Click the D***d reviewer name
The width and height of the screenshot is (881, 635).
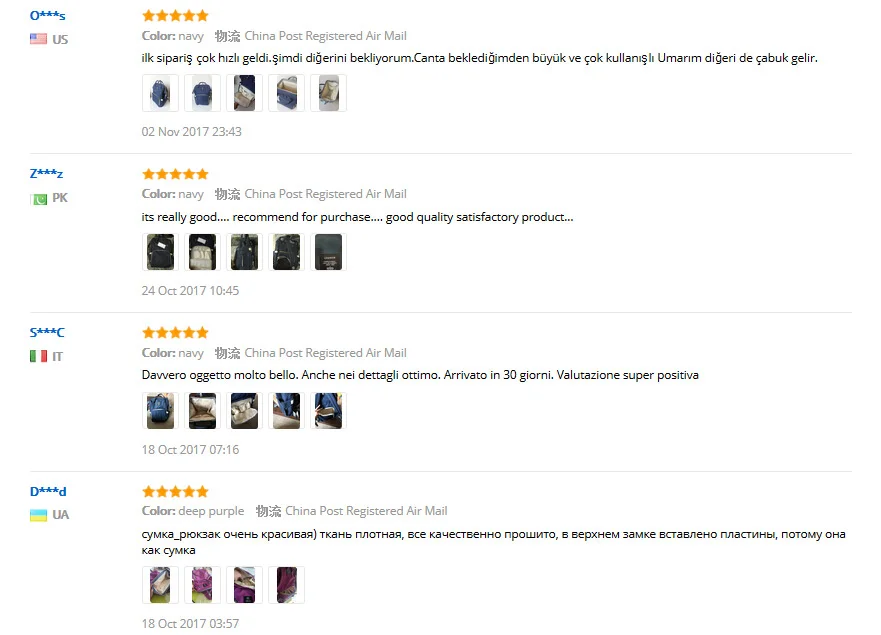pyautogui.click(x=48, y=492)
